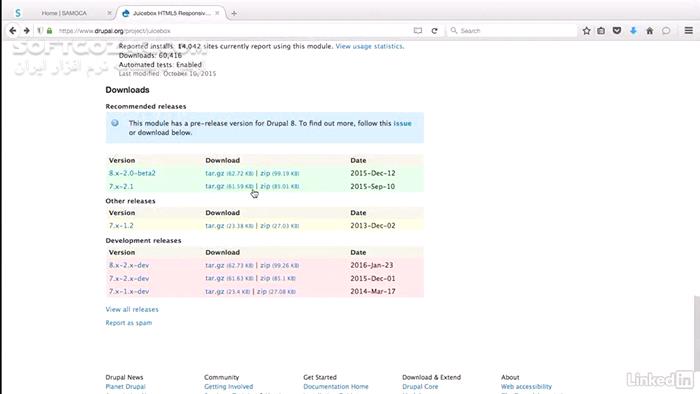Viewport: 700px width, 394px height.
Task: Select the Juicebox HTML5 Responsive tab
Action: pyautogui.click(x=171, y=13)
